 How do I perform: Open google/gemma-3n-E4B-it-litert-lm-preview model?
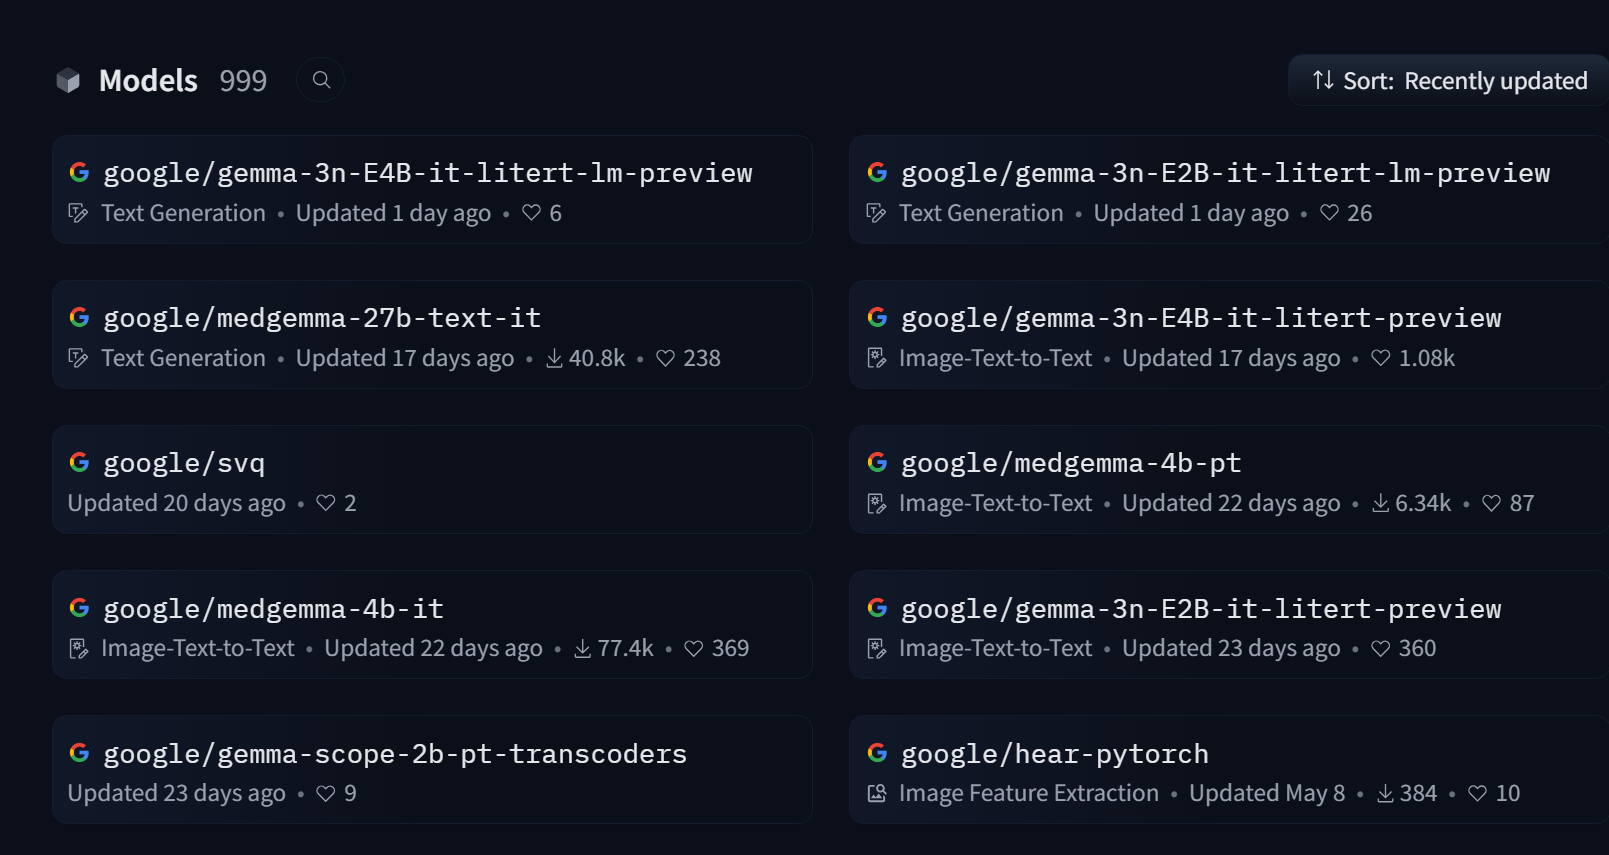[428, 173]
